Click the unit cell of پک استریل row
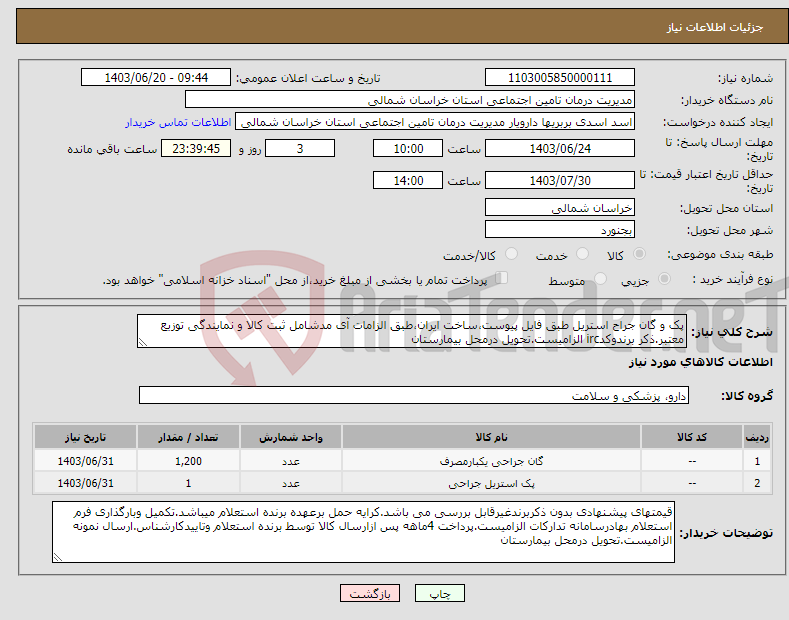789x620 pixels. 291,483
